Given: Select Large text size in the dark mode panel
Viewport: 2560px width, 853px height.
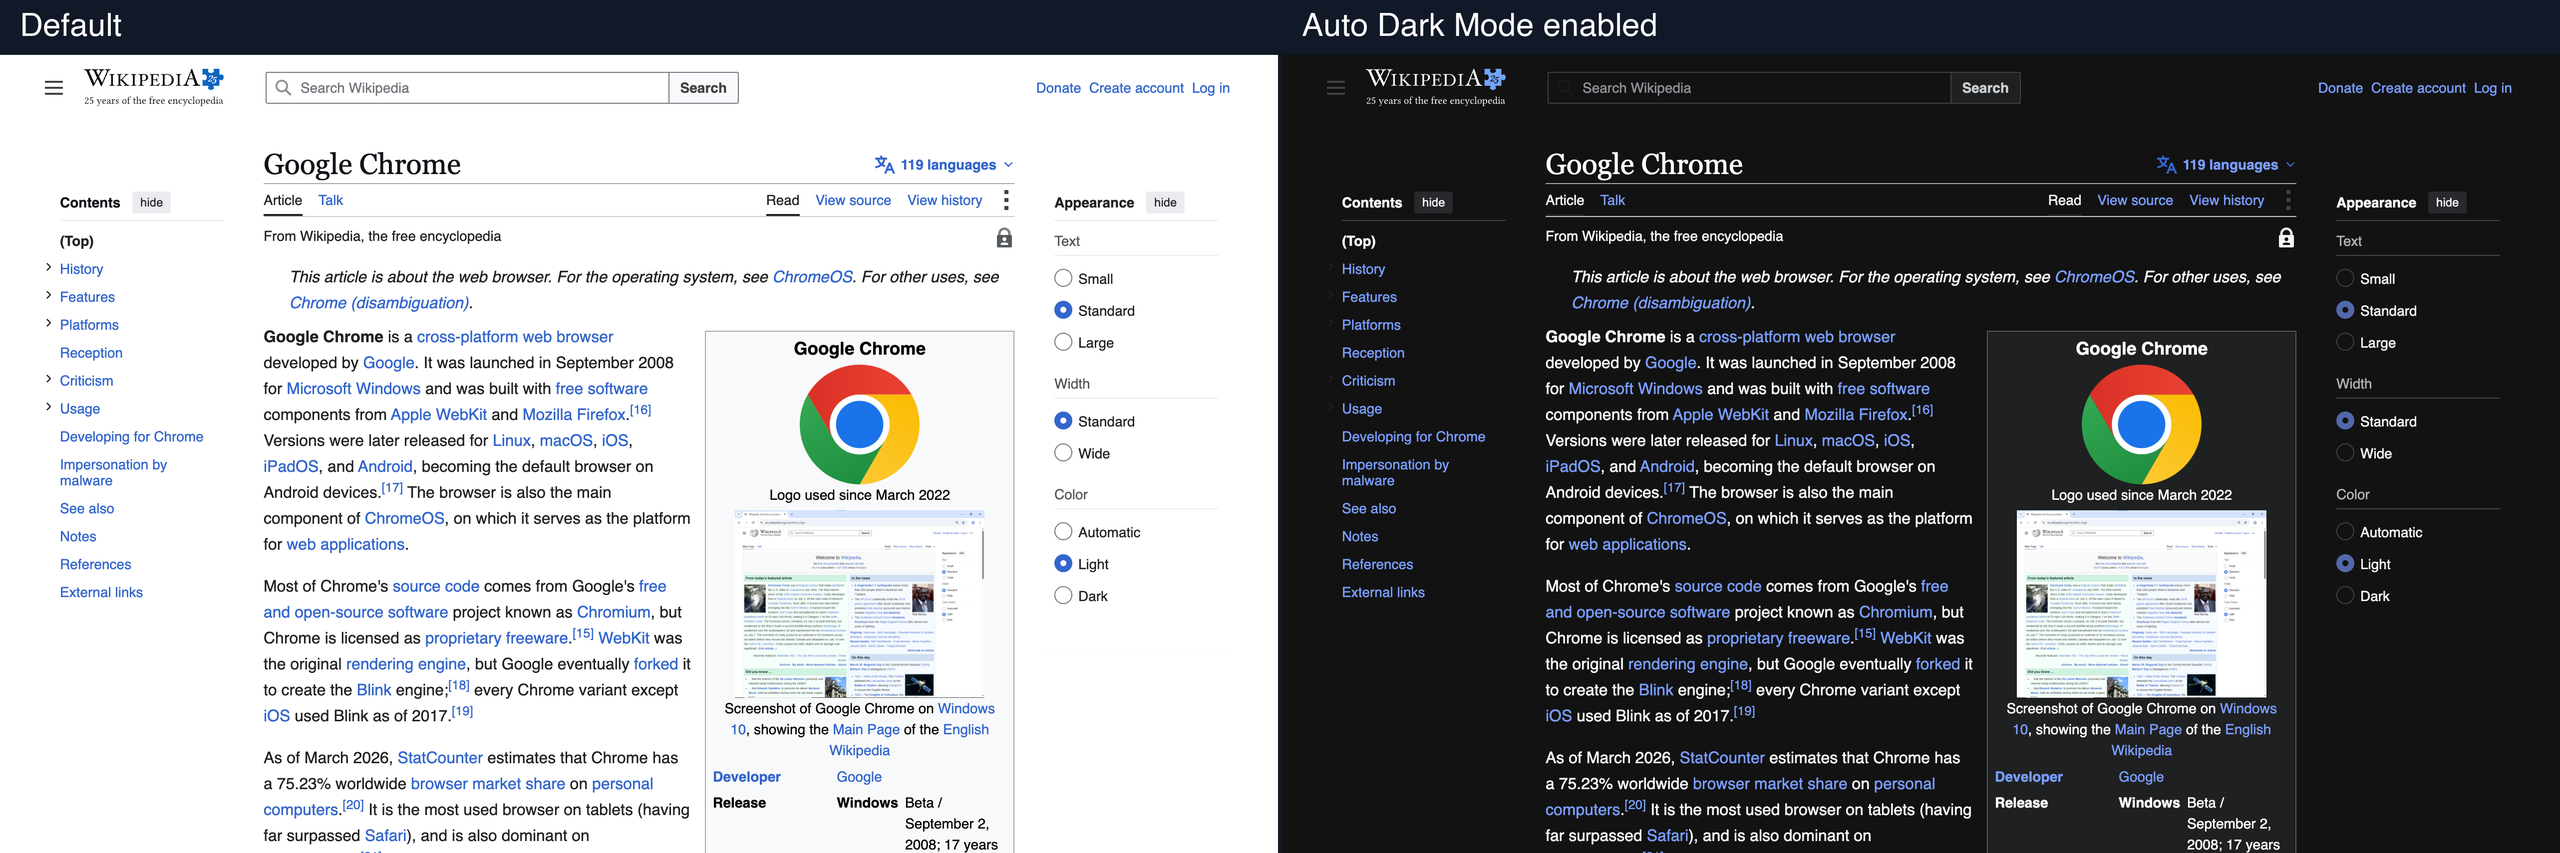Looking at the screenshot, I should [x=2345, y=342].
